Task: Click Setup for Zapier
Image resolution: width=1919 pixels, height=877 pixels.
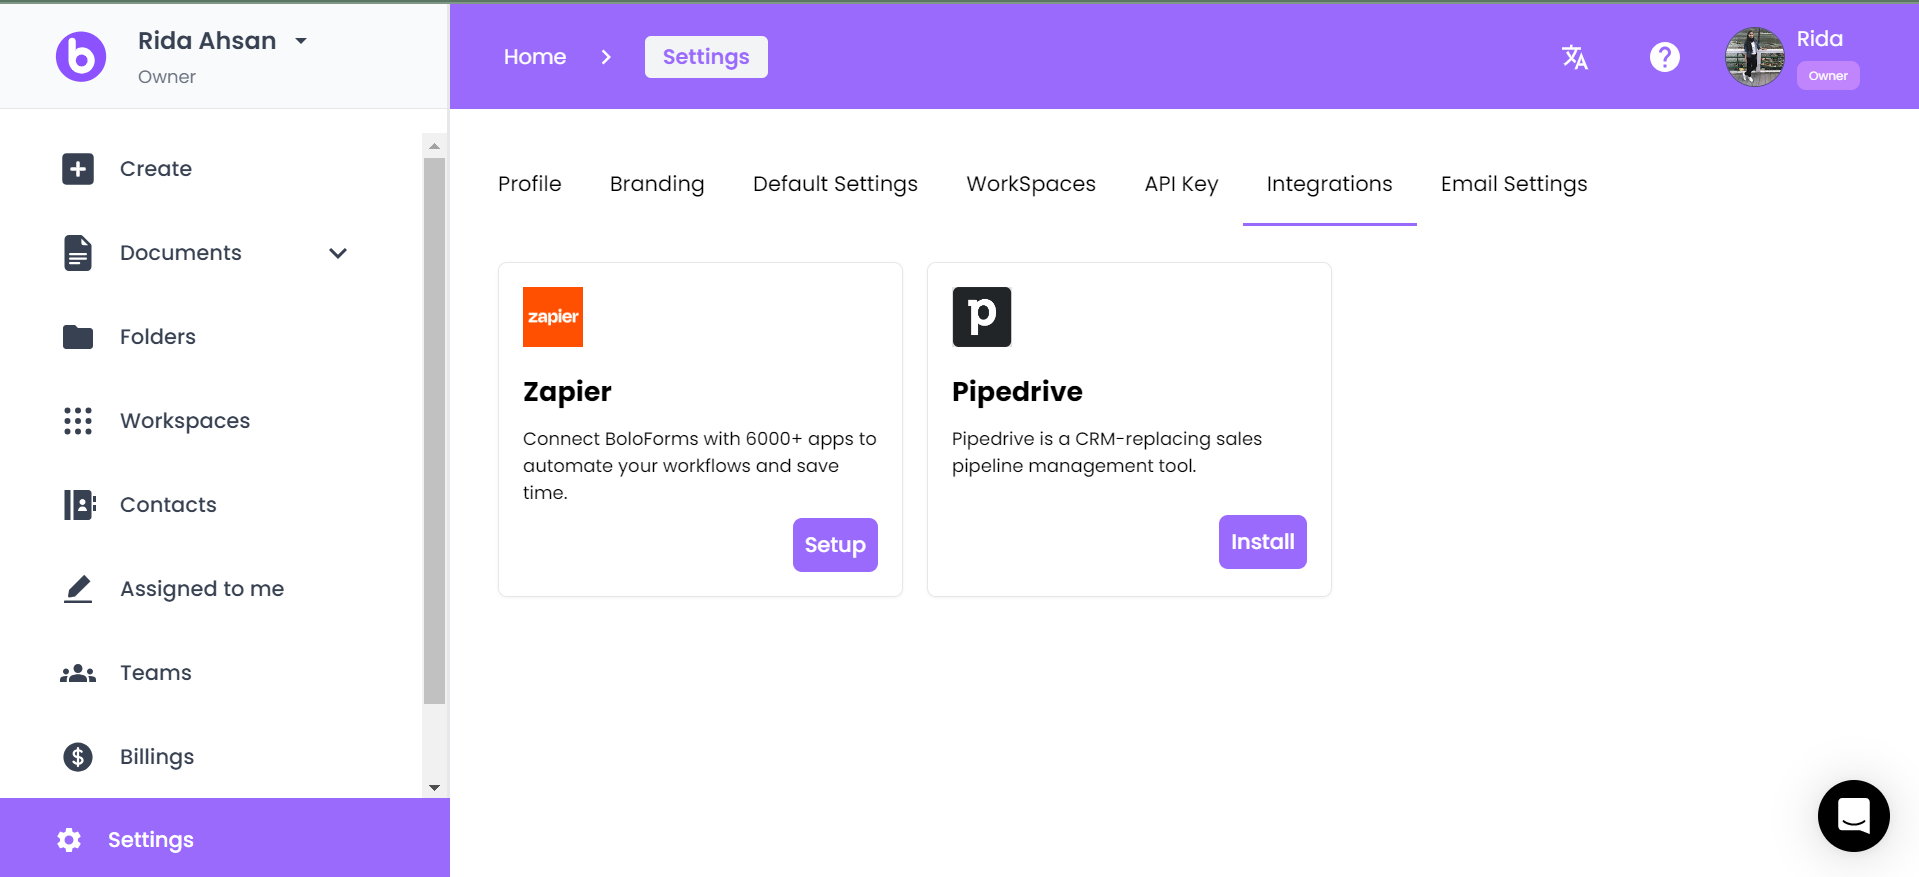Action: (835, 545)
